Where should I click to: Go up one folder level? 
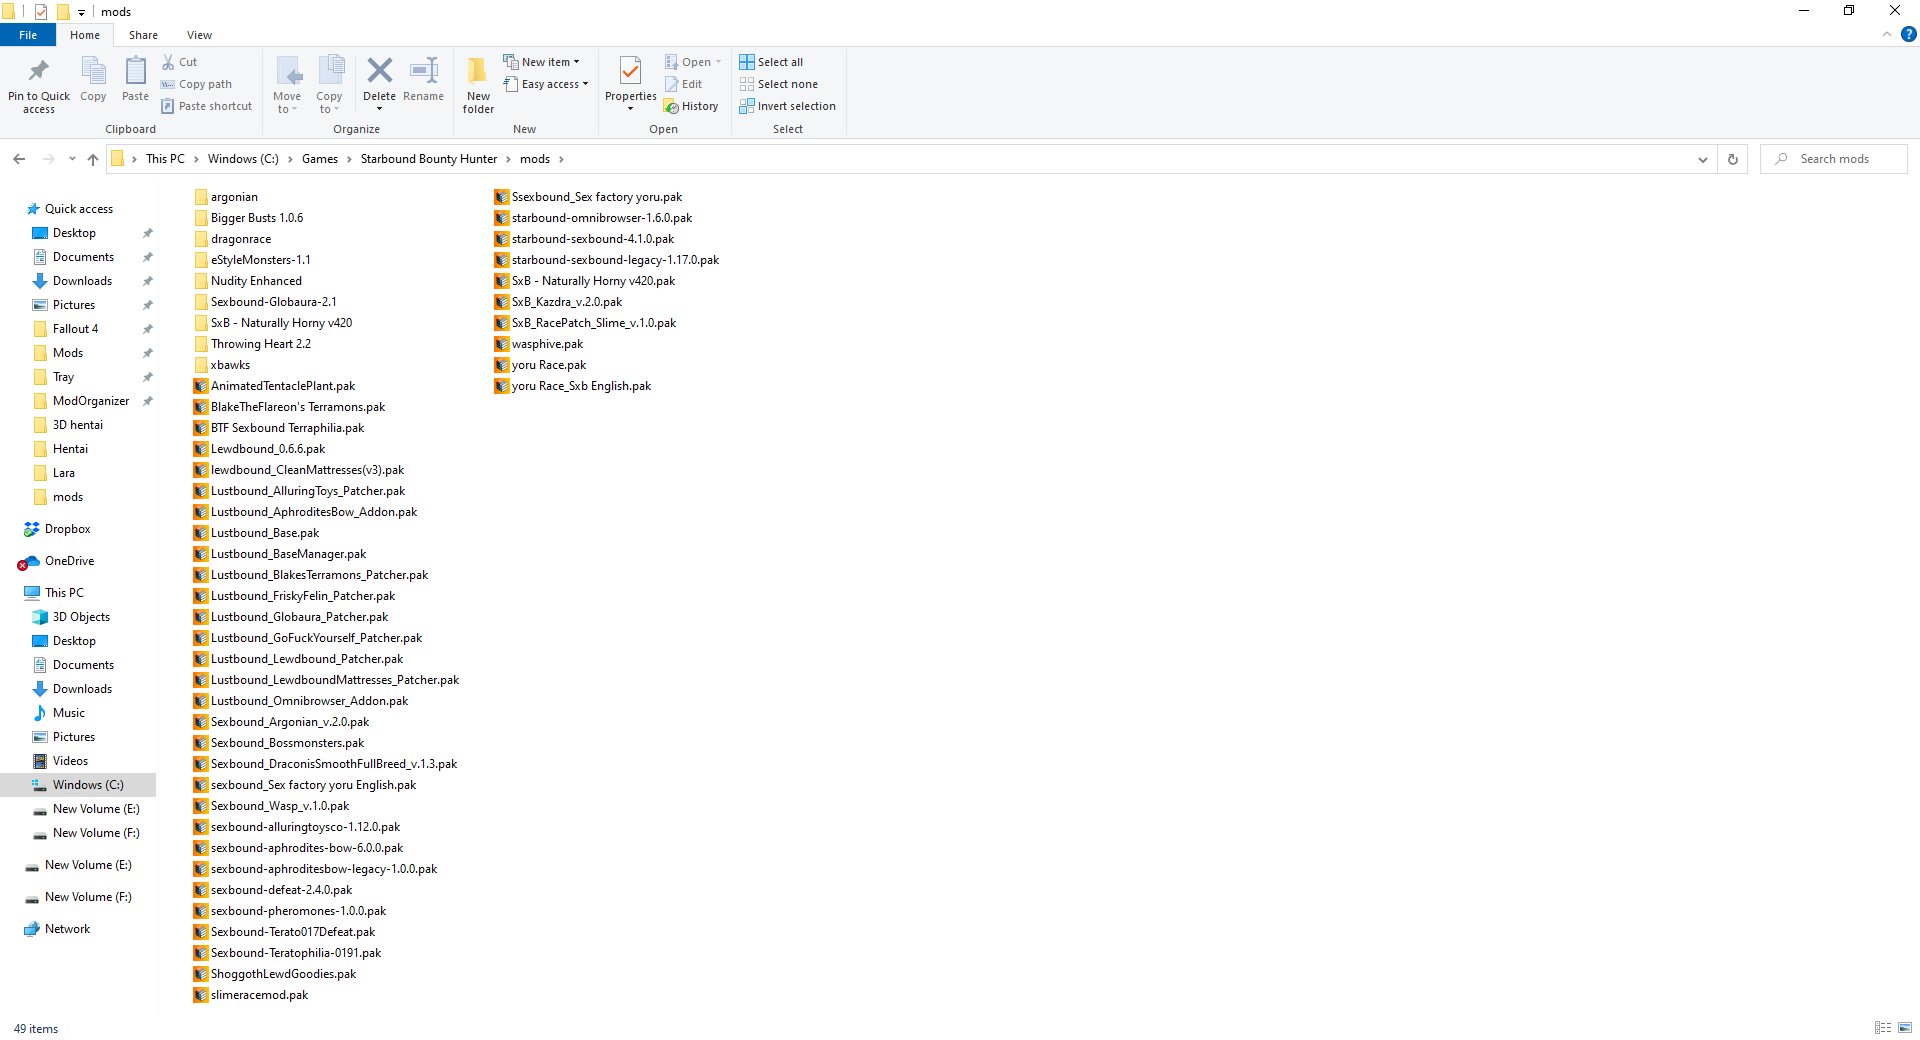click(x=93, y=159)
